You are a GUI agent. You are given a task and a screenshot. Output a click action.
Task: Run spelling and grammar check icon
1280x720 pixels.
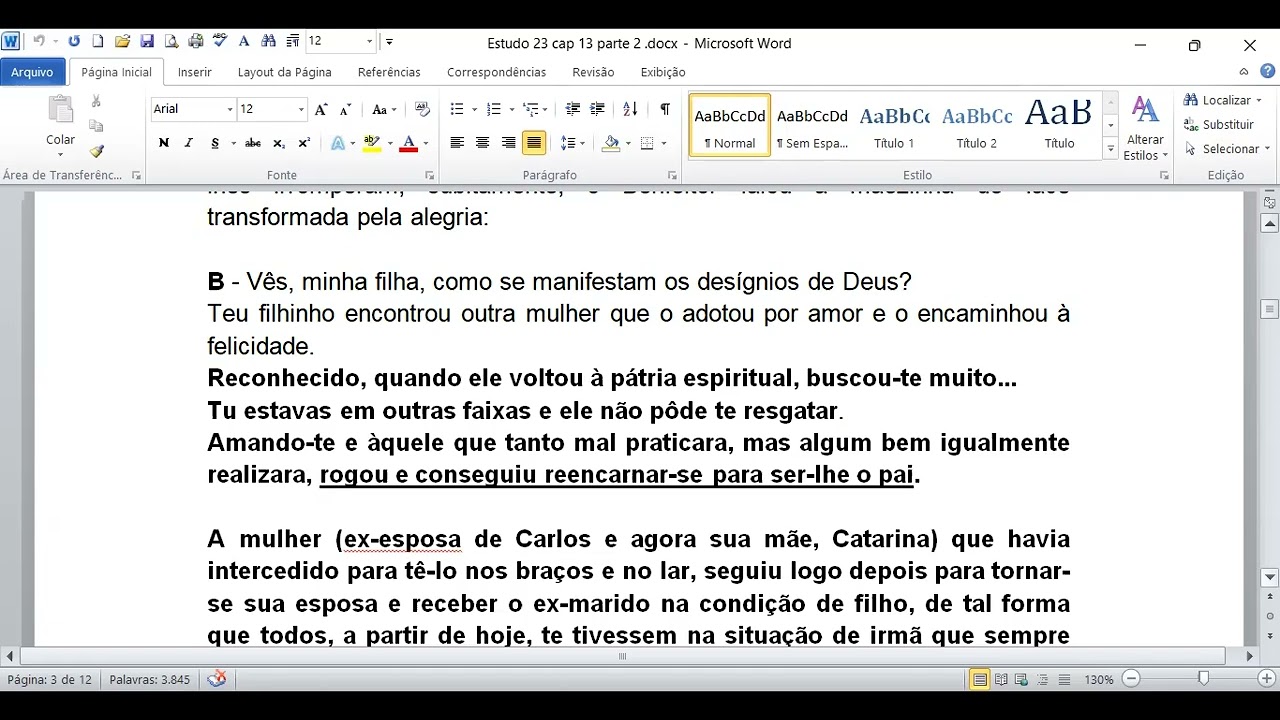(219, 42)
